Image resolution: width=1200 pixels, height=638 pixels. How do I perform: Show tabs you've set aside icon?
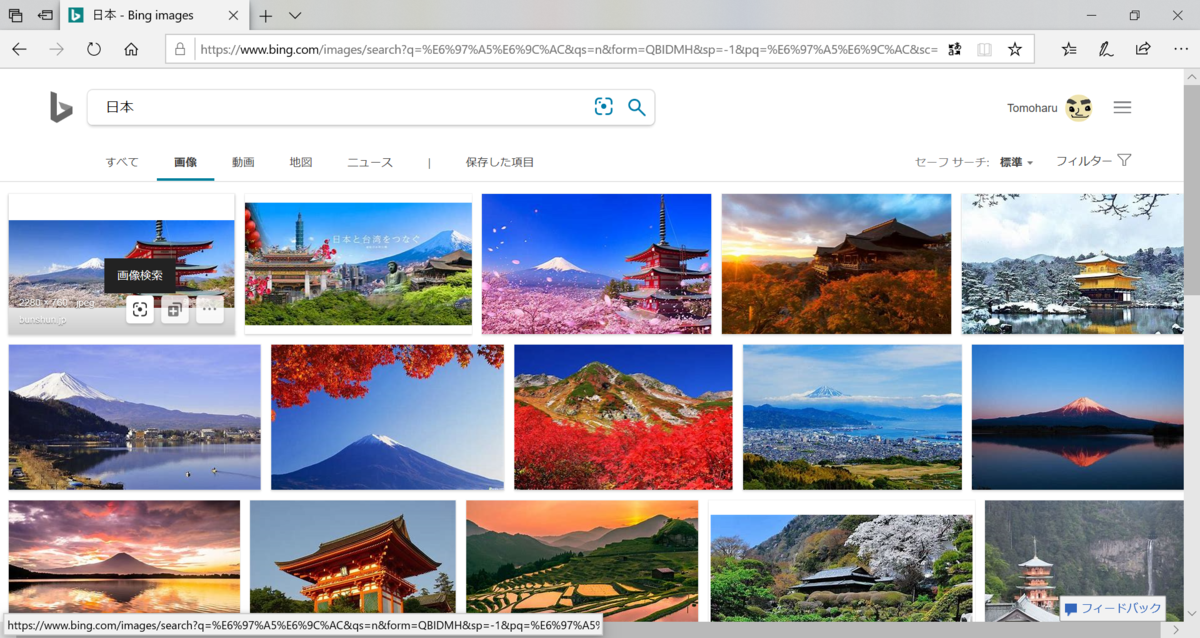pyautogui.click(x=15, y=16)
